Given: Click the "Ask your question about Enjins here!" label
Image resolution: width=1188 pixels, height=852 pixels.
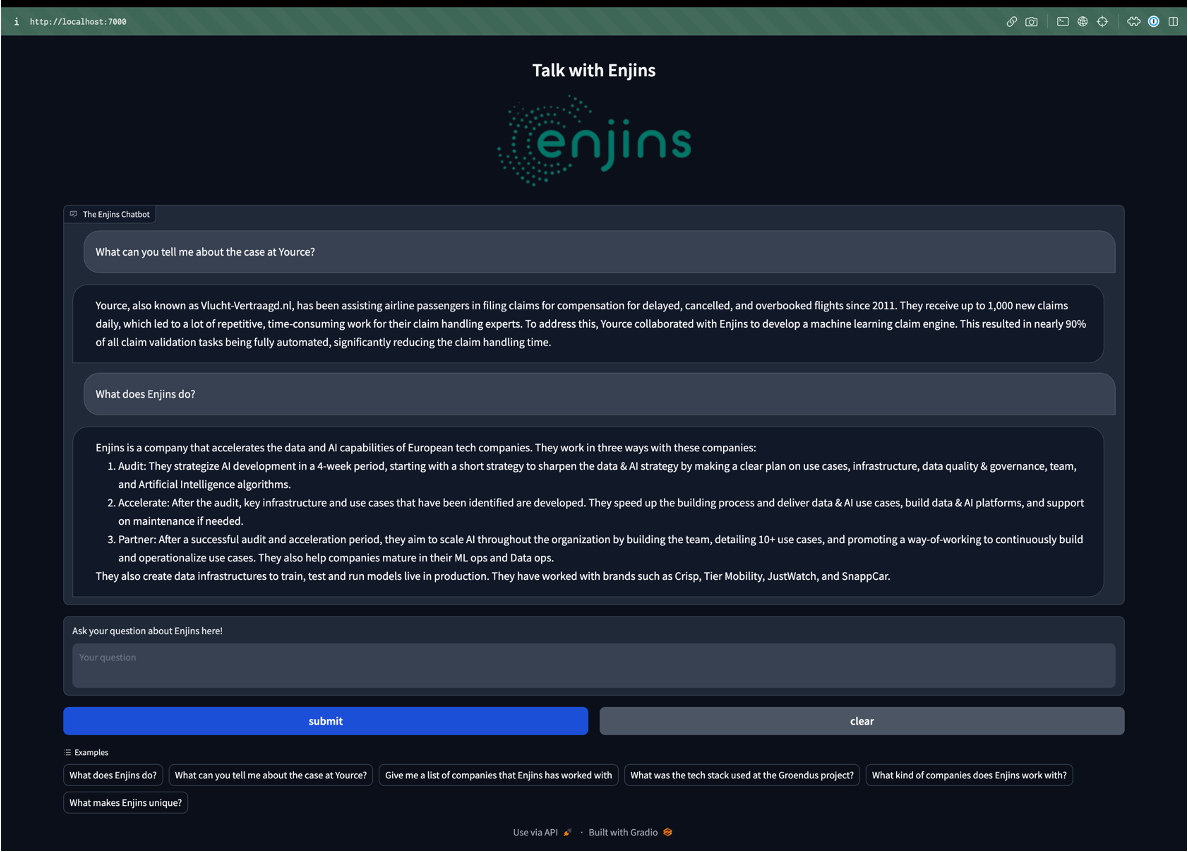Looking at the screenshot, I should point(147,631).
